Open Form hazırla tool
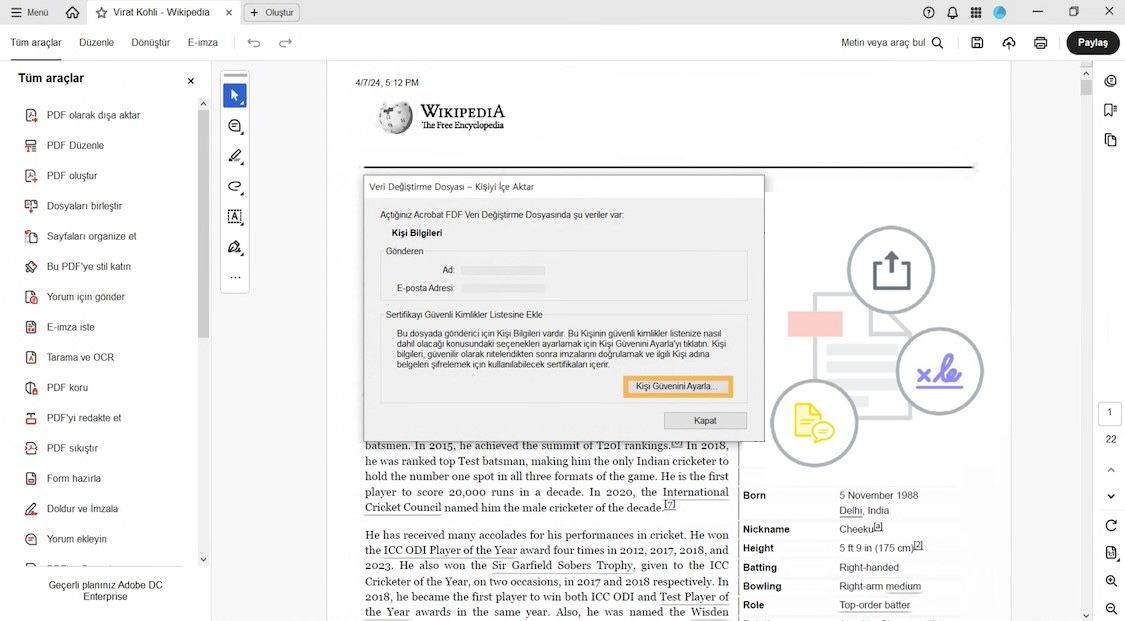The image size is (1125, 621). (73, 478)
